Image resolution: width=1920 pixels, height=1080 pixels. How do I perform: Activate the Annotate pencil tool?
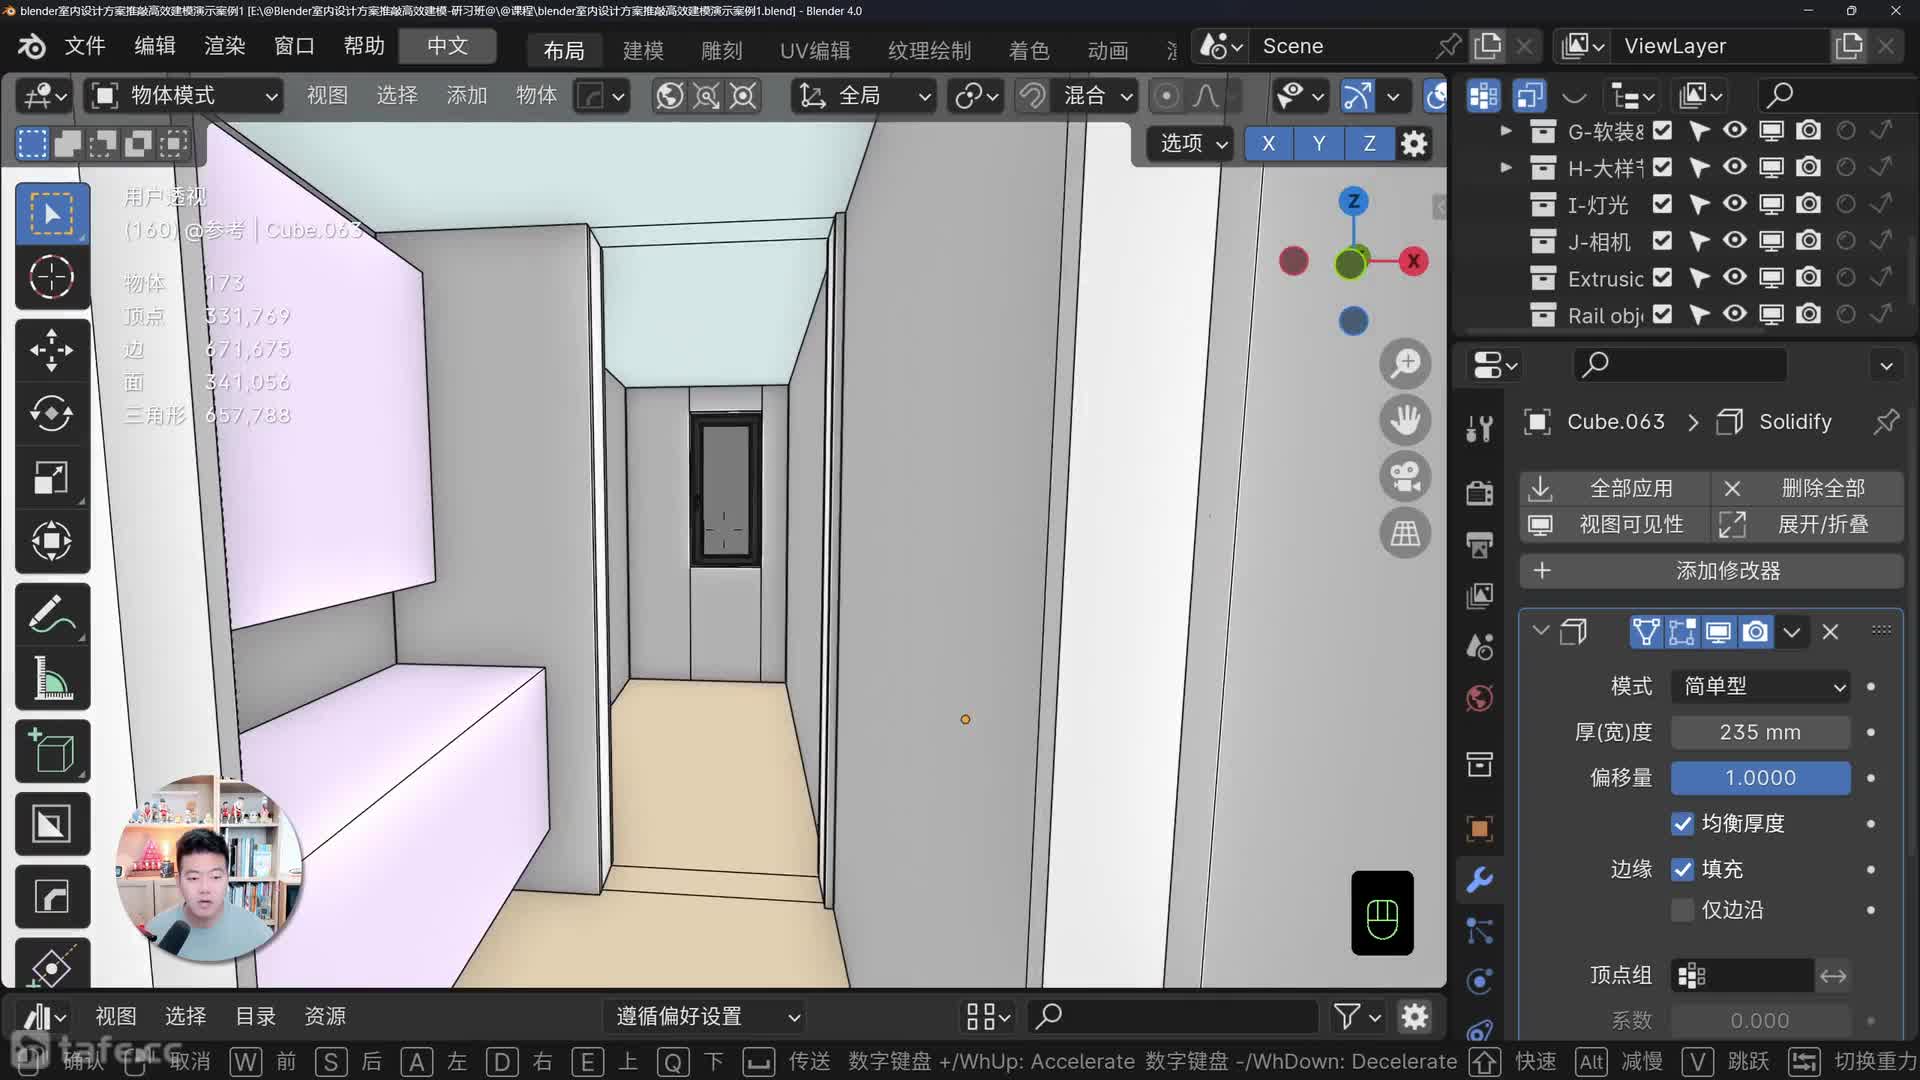tap(51, 615)
